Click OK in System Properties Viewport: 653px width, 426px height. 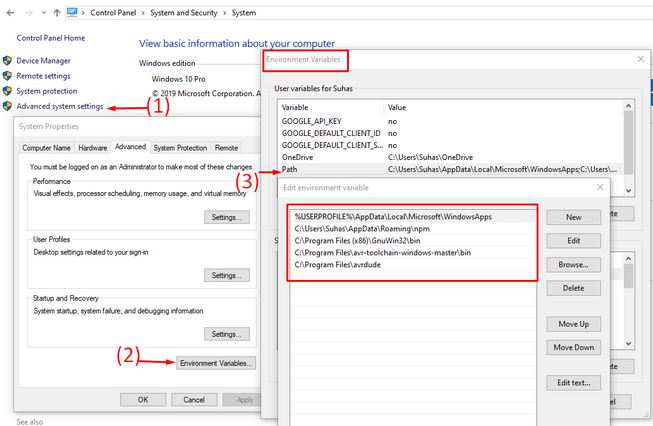[143, 400]
